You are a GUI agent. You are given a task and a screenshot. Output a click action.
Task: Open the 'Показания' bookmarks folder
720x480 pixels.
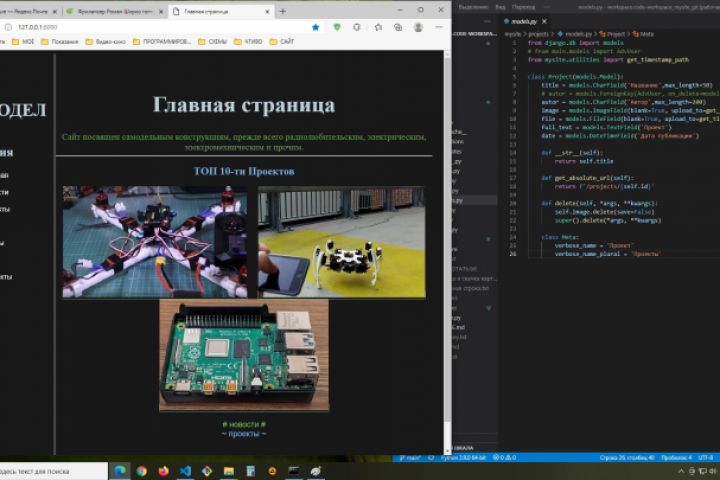point(60,41)
